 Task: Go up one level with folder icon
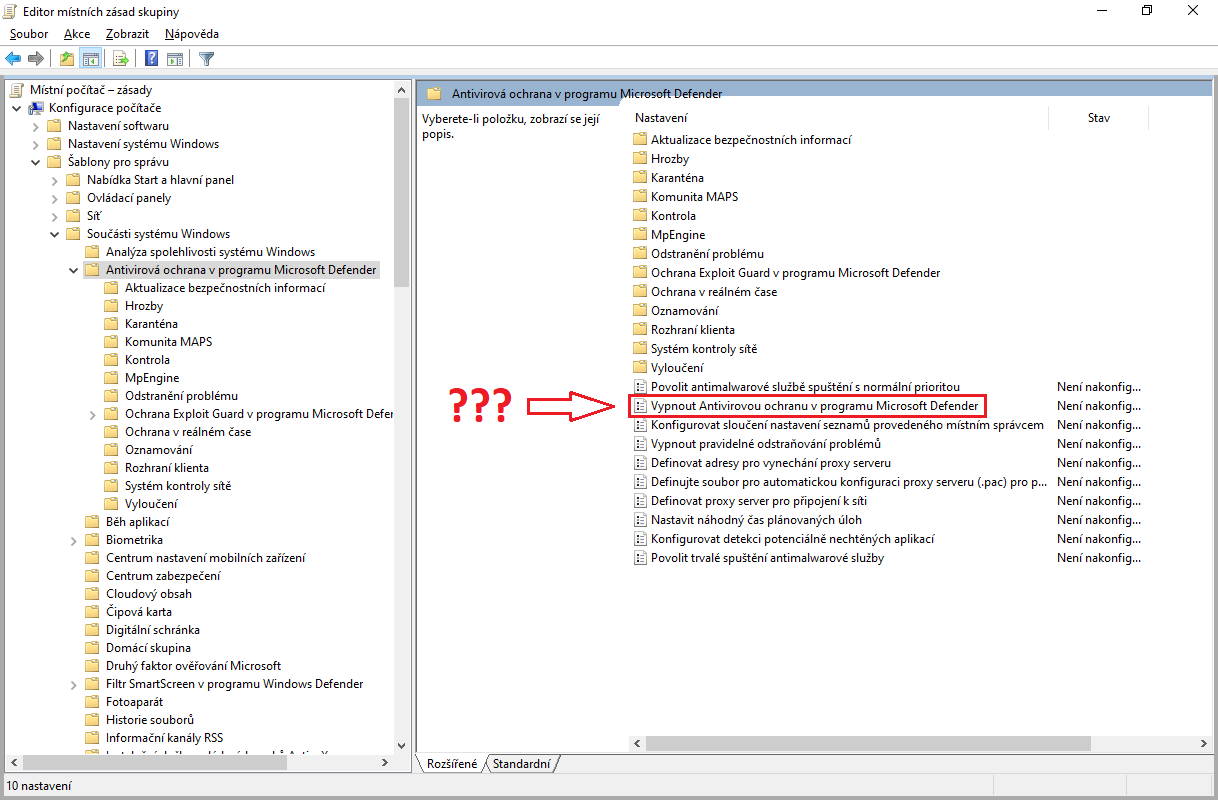67,58
